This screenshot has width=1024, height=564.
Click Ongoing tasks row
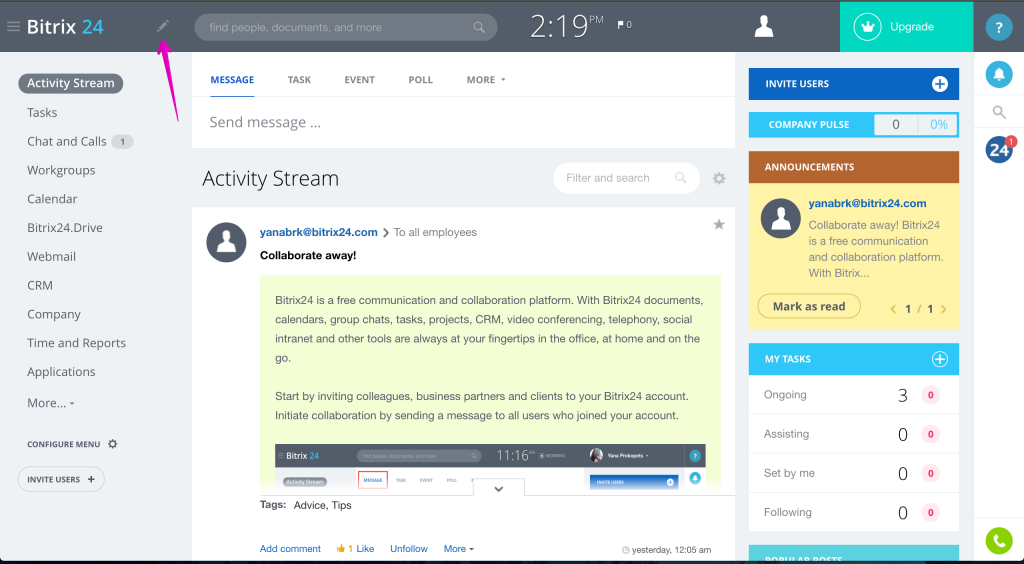pyautogui.click(x=854, y=395)
